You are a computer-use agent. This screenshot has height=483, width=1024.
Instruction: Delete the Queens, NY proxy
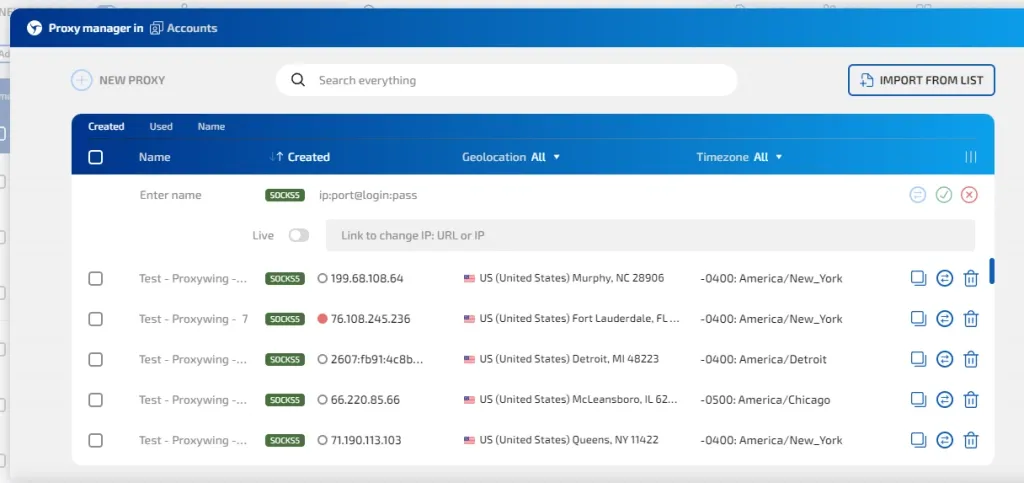pyautogui.click(x=970, y=440)
